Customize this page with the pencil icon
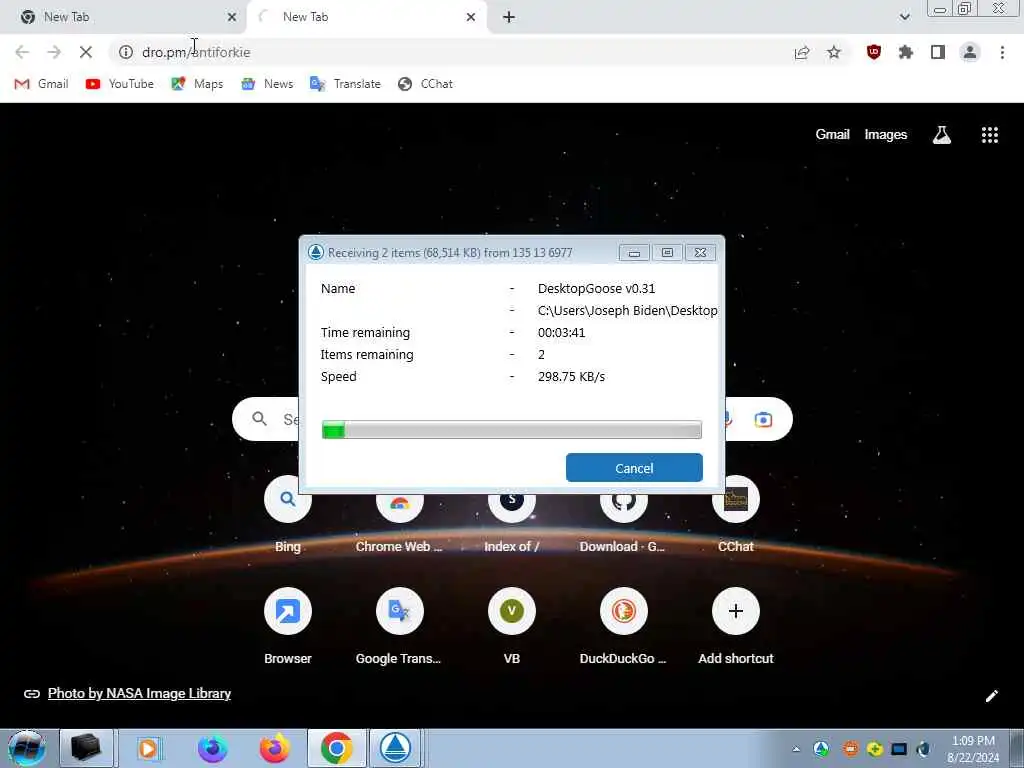The image size is (1024, 768). pos(991,696)
